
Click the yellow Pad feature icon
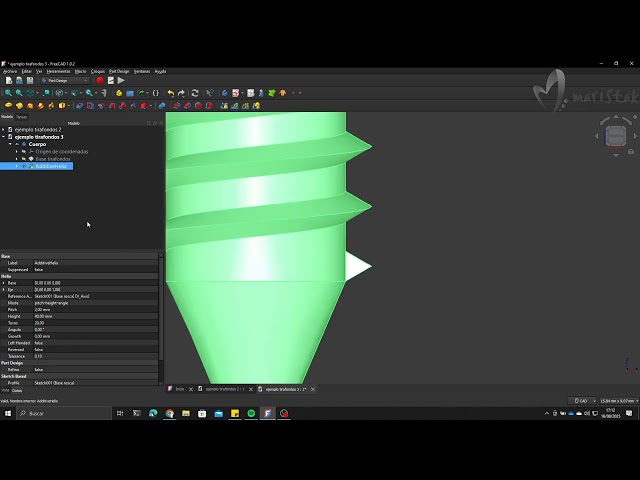8,106
